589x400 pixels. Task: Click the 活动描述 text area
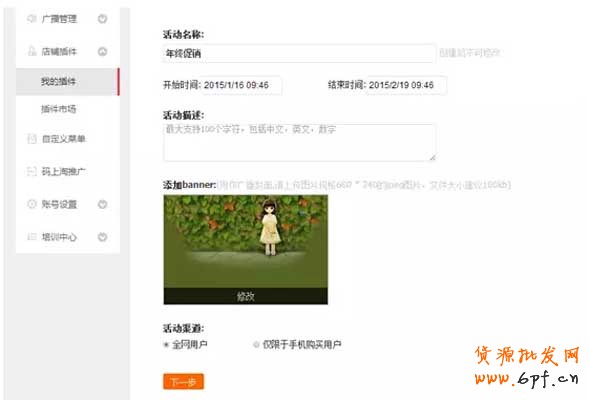(299, 142)
